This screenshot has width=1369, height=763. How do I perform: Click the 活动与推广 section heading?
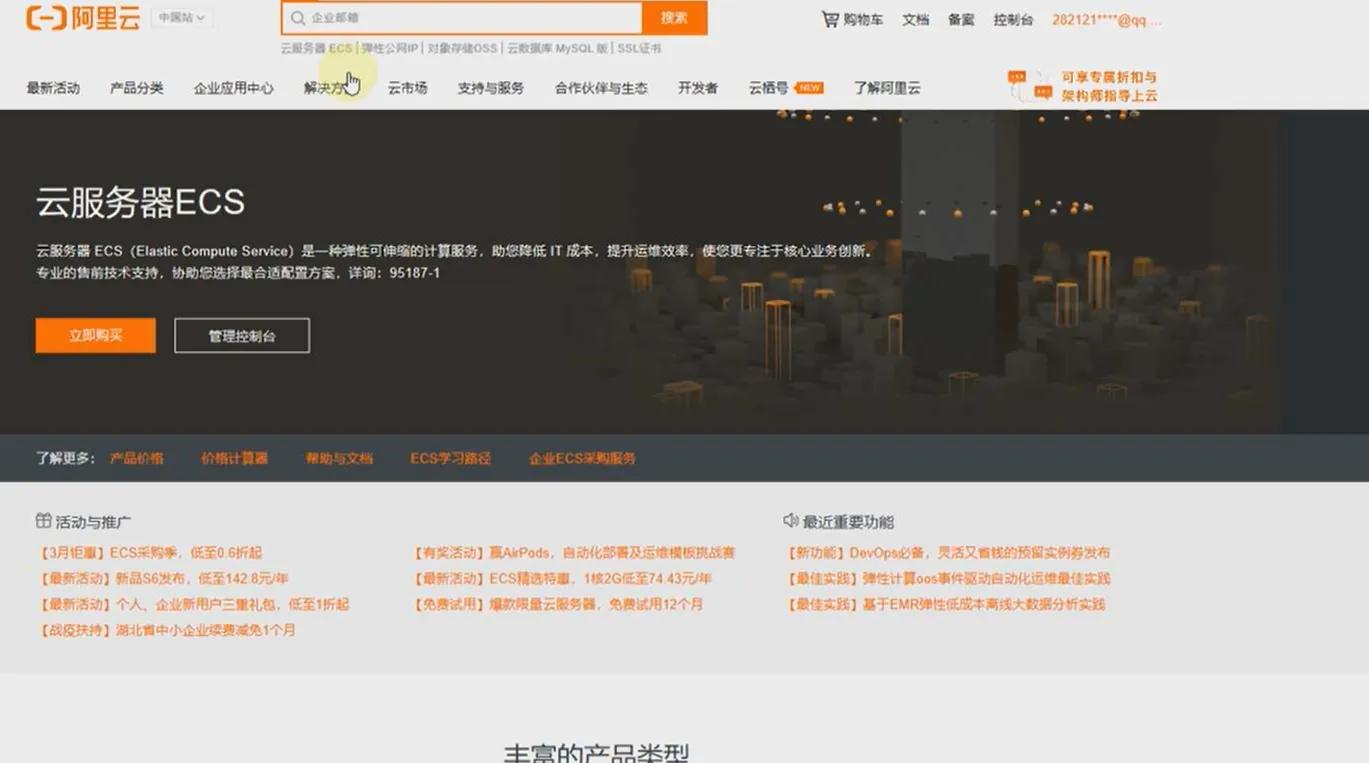[93, 522]
